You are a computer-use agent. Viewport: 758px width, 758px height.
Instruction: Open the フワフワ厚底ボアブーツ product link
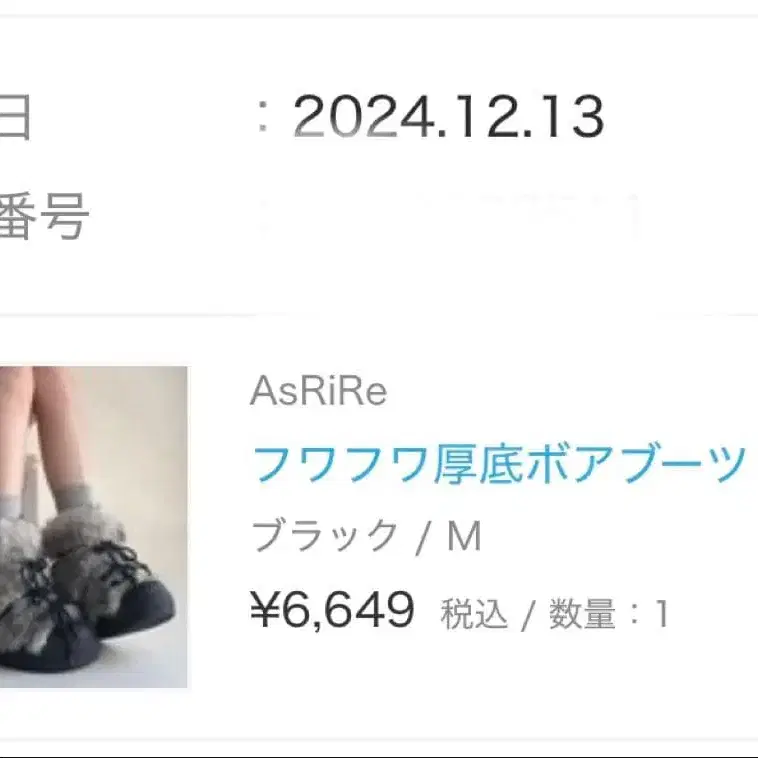tap(499, 464)
